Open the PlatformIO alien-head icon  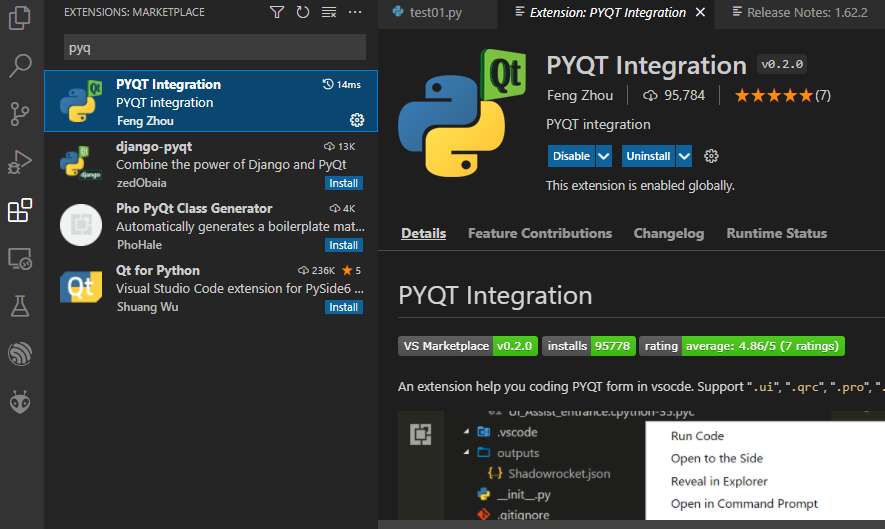click(20, 403)
